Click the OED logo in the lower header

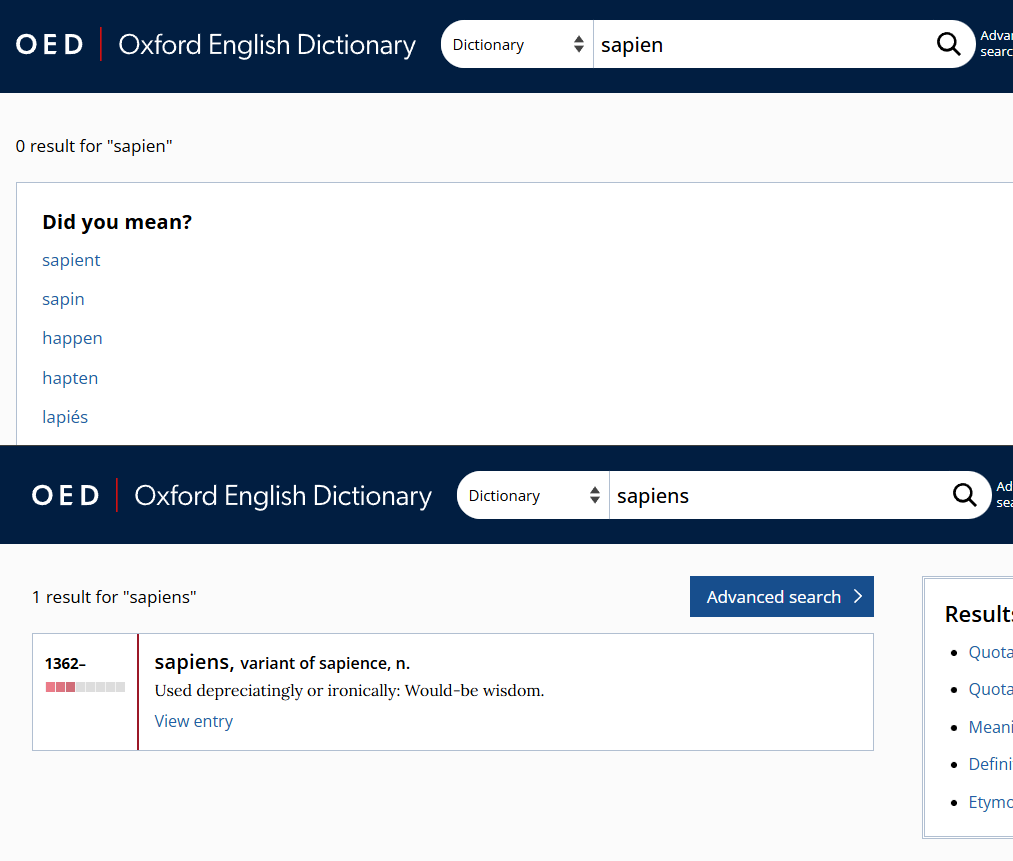click(66, 495)
